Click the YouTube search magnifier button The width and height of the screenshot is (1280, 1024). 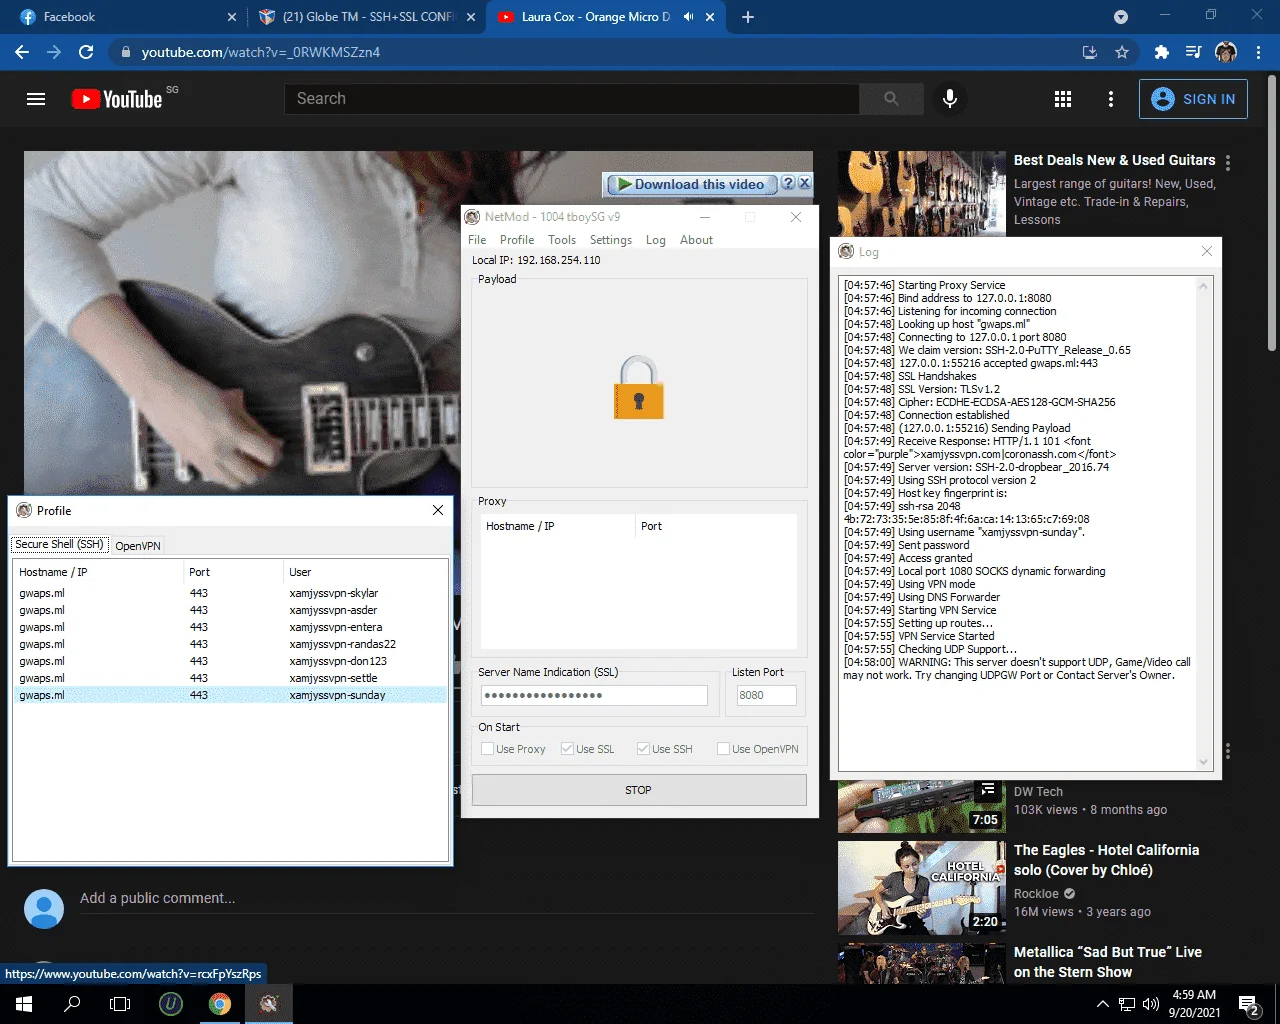891,99
